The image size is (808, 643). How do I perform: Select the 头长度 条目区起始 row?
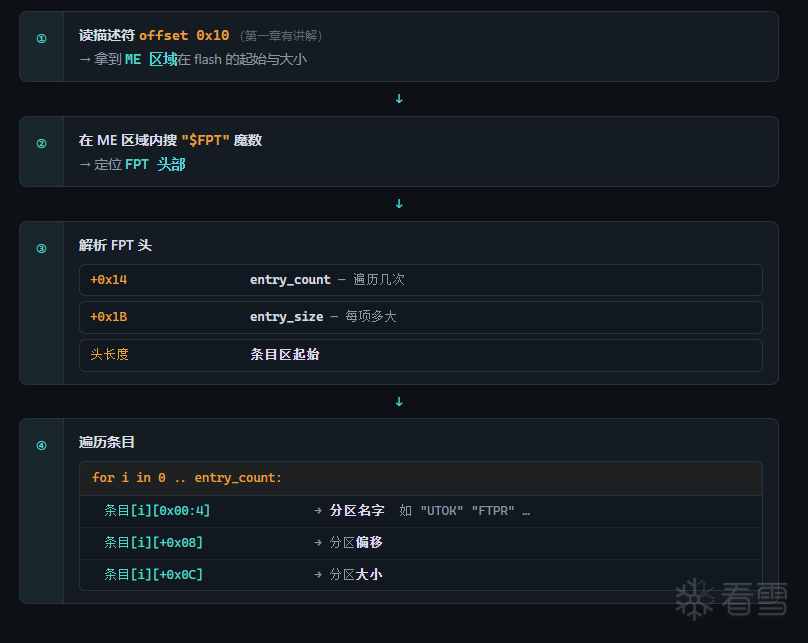click(x=420, y=355)
